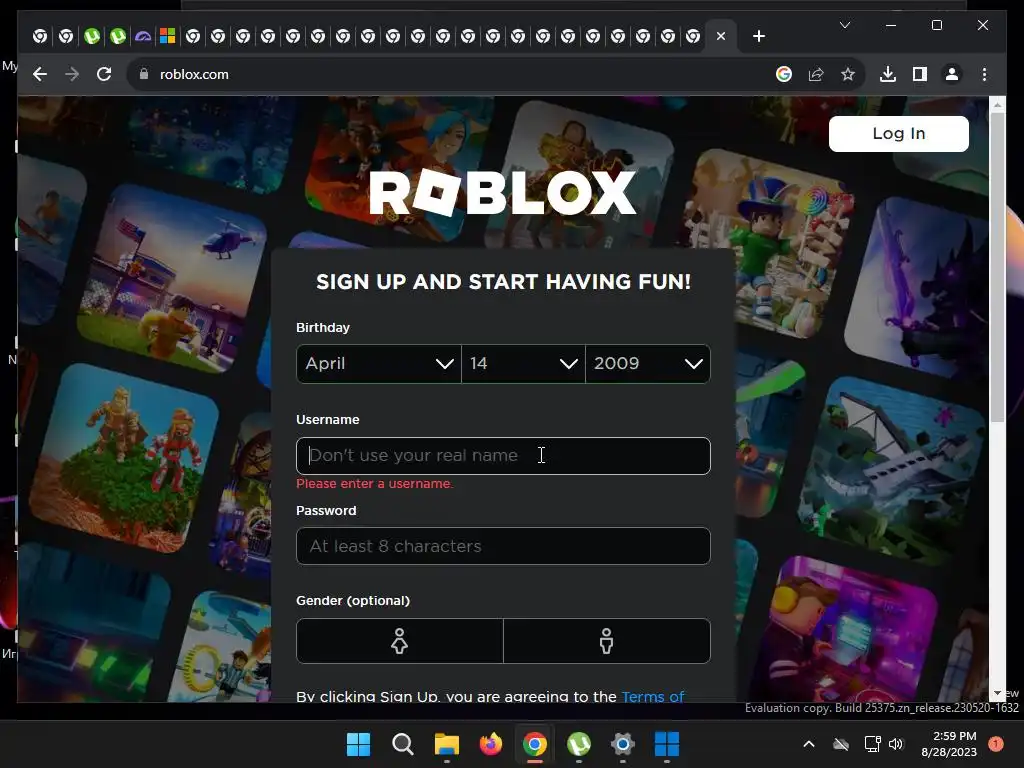Click the browser forward arrow

click(72, 74)
